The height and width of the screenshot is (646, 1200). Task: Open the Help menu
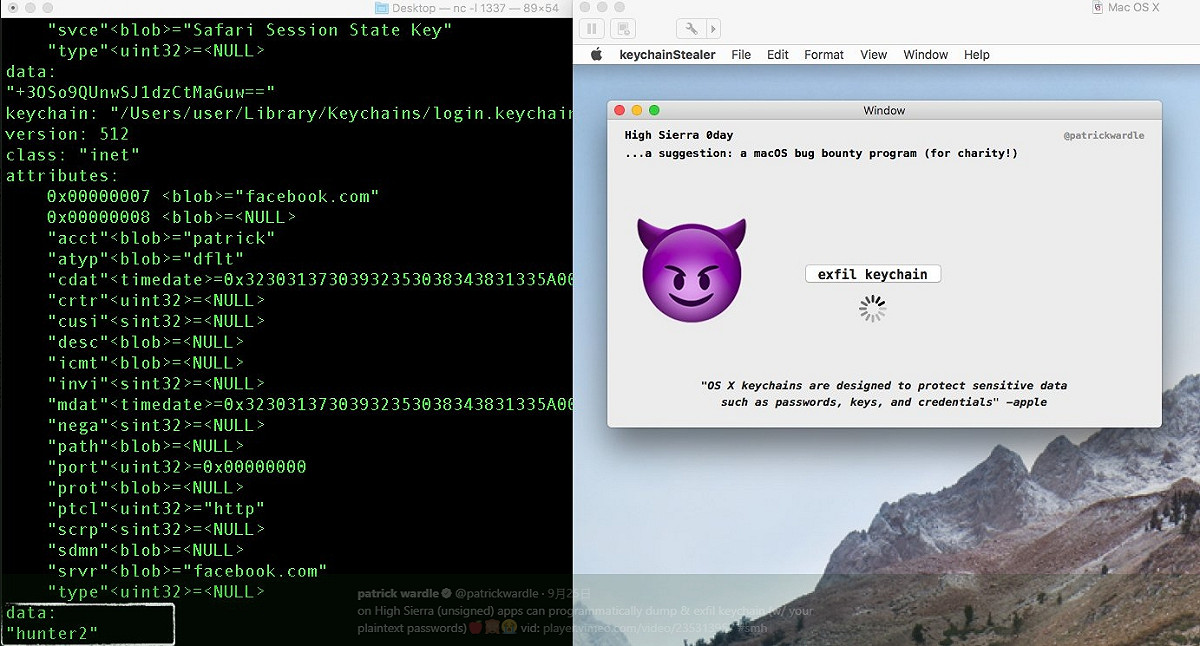click(x=977, y=55)
